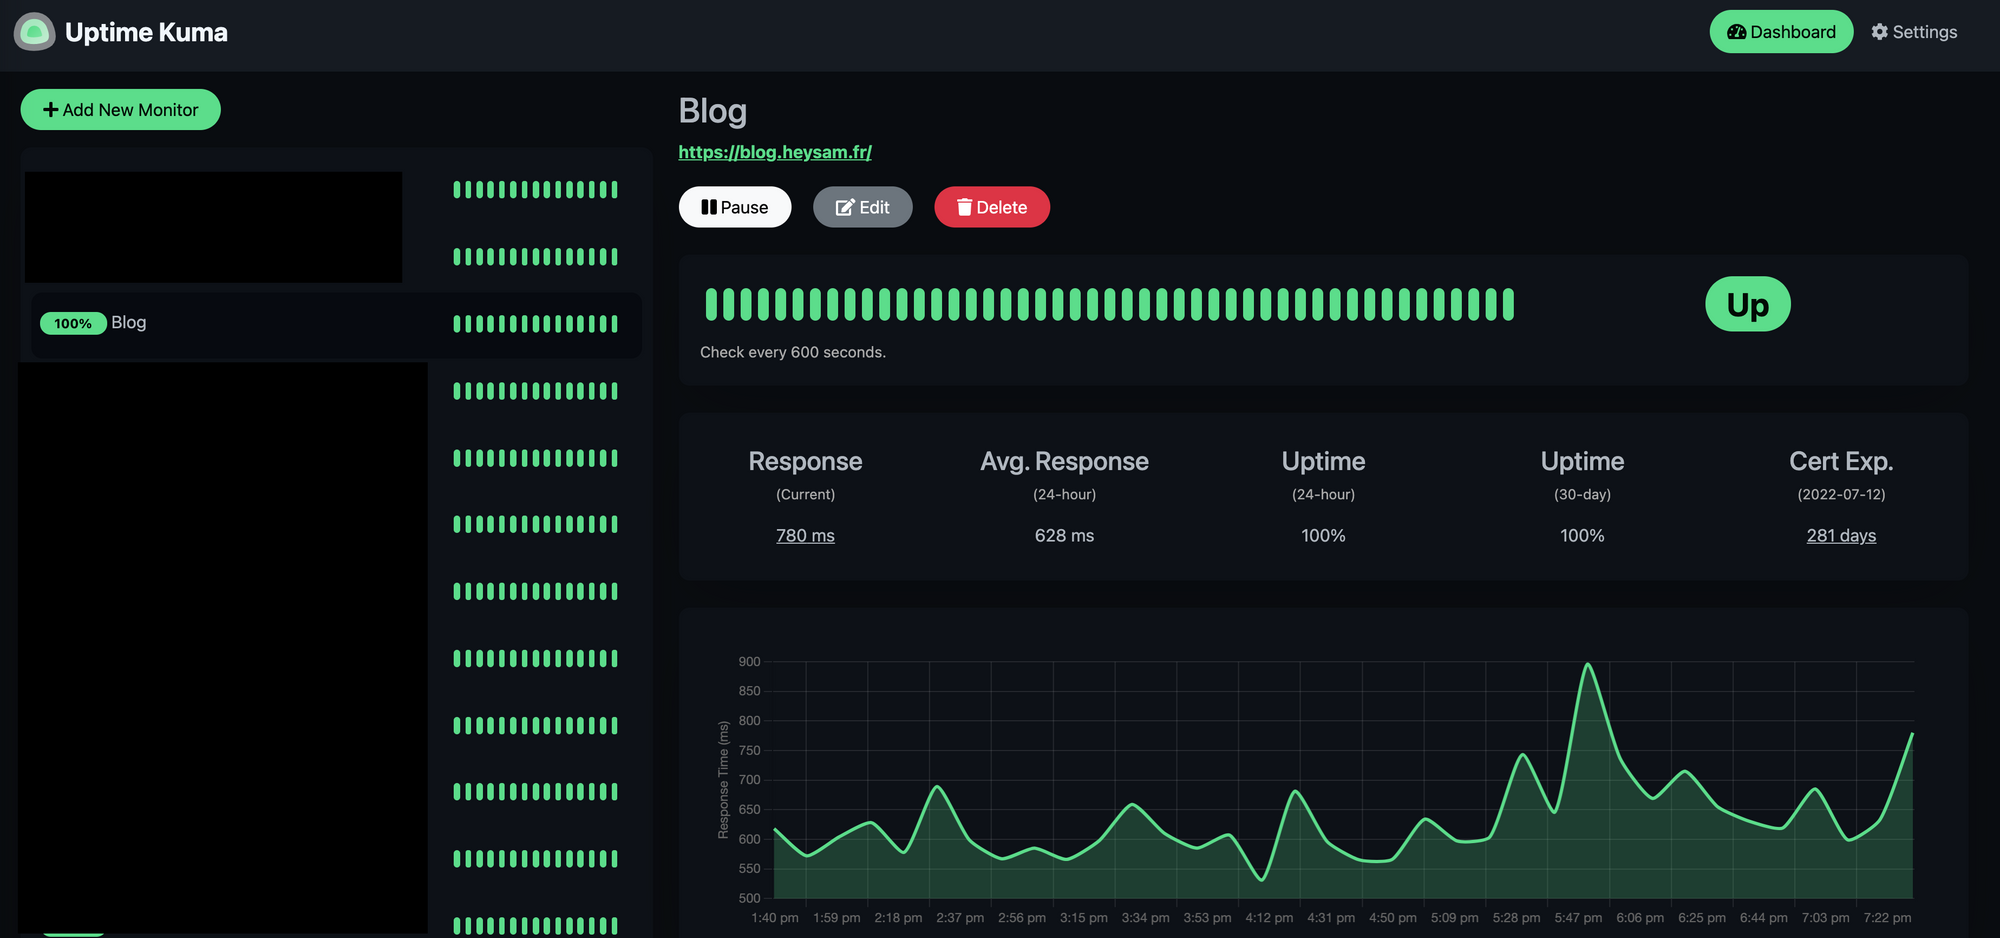The width and height of the screenshot is (2000, 938).
Task: Click the Uptime Kuma logo icon
Action: point(34,32)
